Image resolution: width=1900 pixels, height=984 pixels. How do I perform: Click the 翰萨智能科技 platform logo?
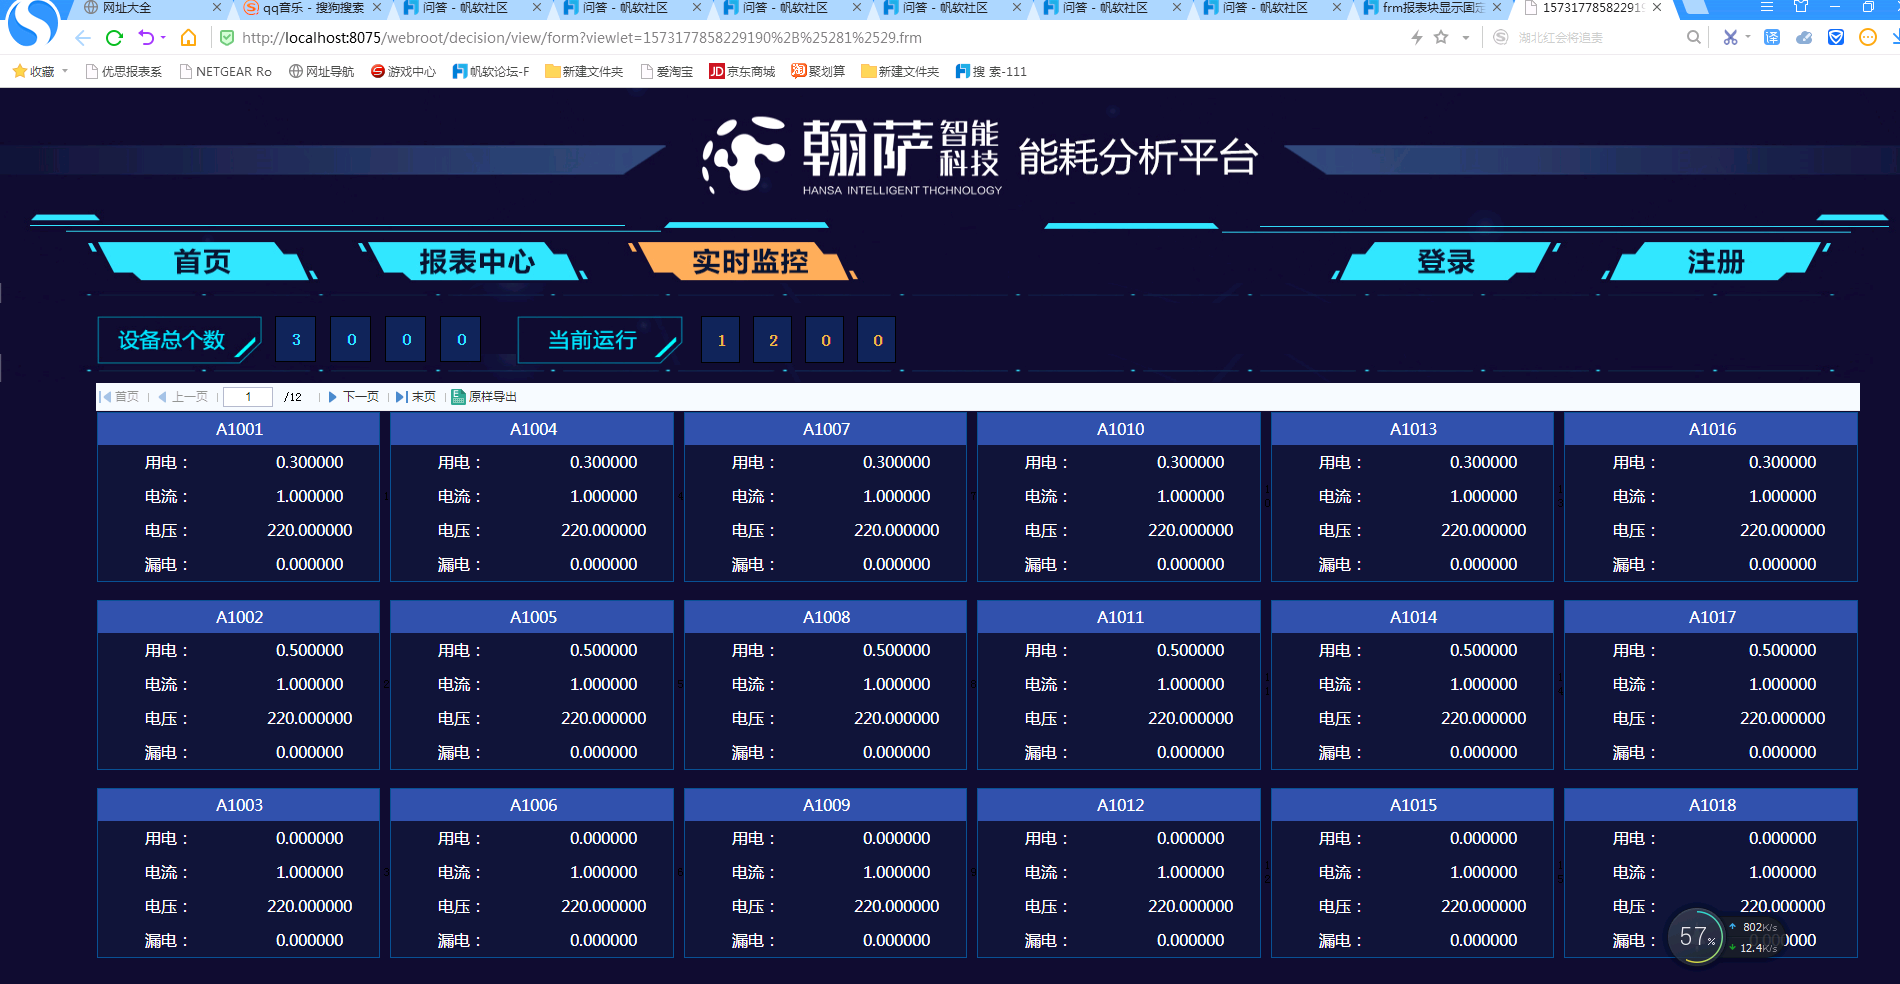tap(852, 156)
